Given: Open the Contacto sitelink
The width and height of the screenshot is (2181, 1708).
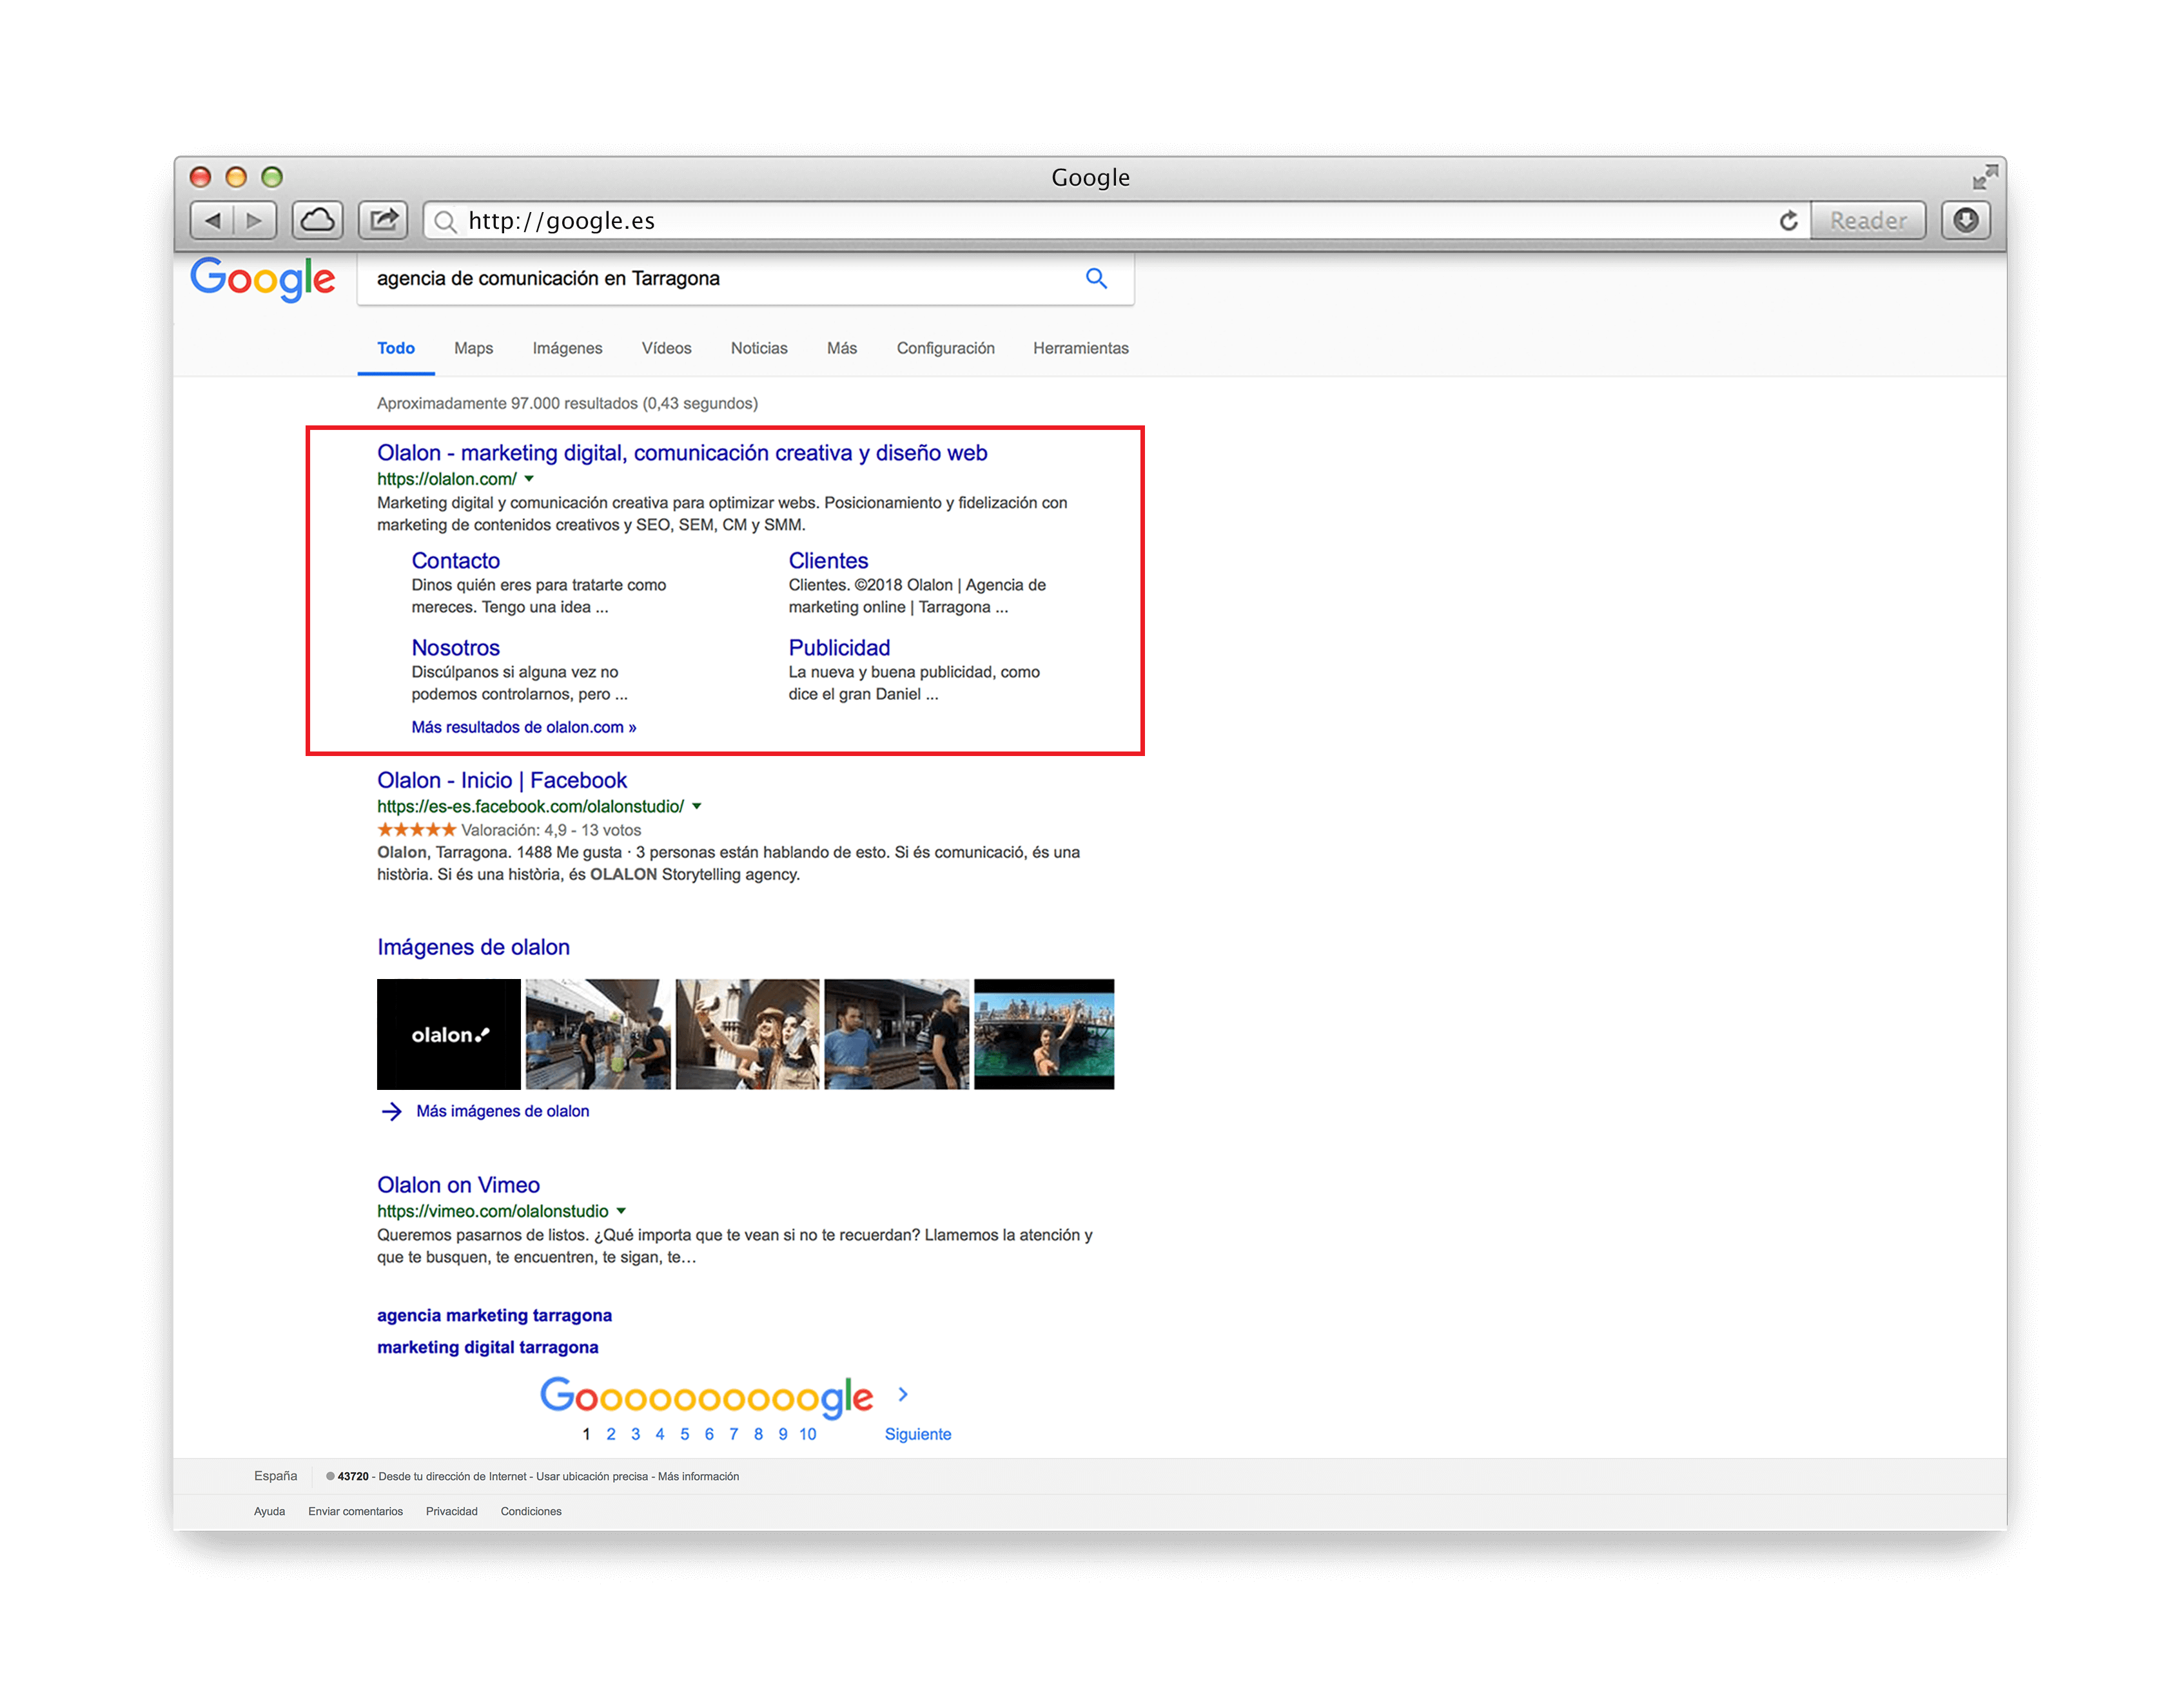Looking at the screenshot, I should click(x=455, y=560).
